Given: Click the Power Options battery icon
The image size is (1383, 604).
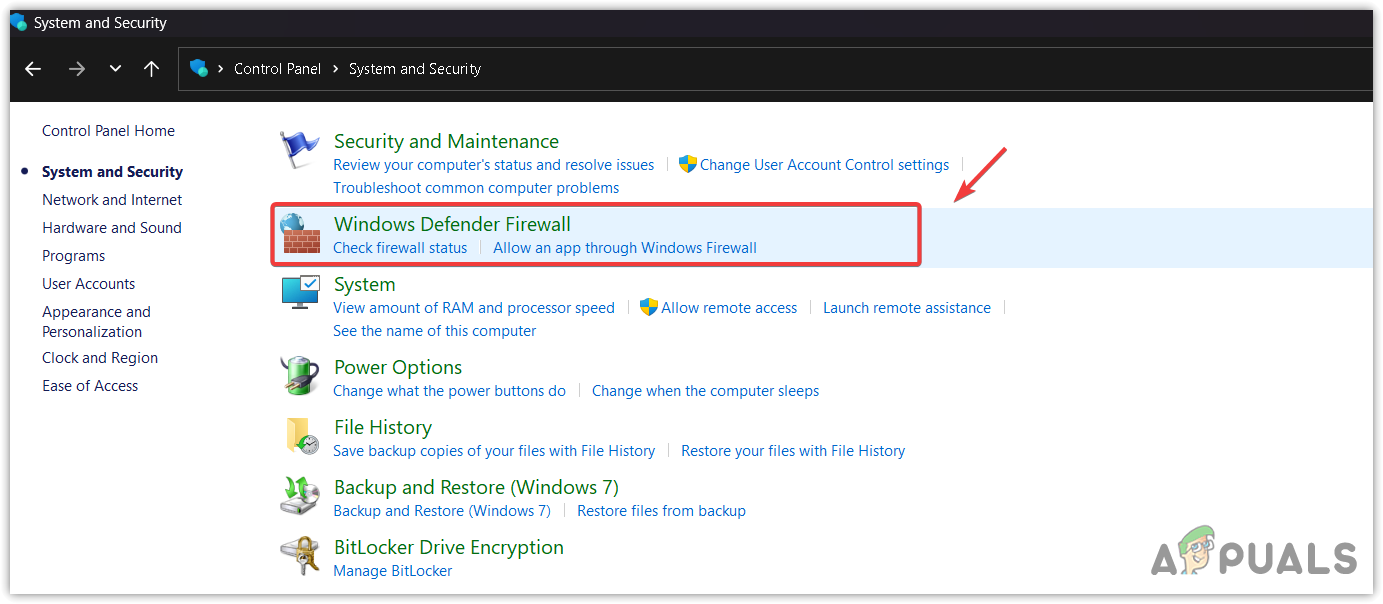Looking at the screenshot, I should 299,376.
